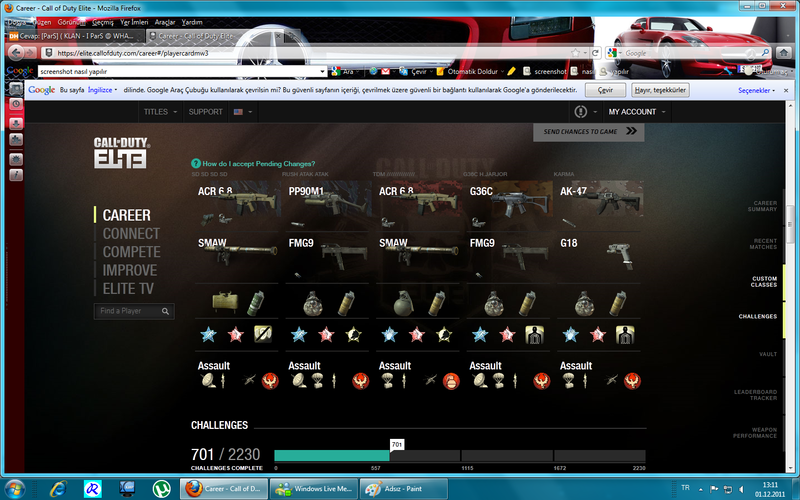This screenshot has height=500, width=800.
Task: Click the semtex grenade icon in RUSH ATAK ATAK class
Action: 312,304
